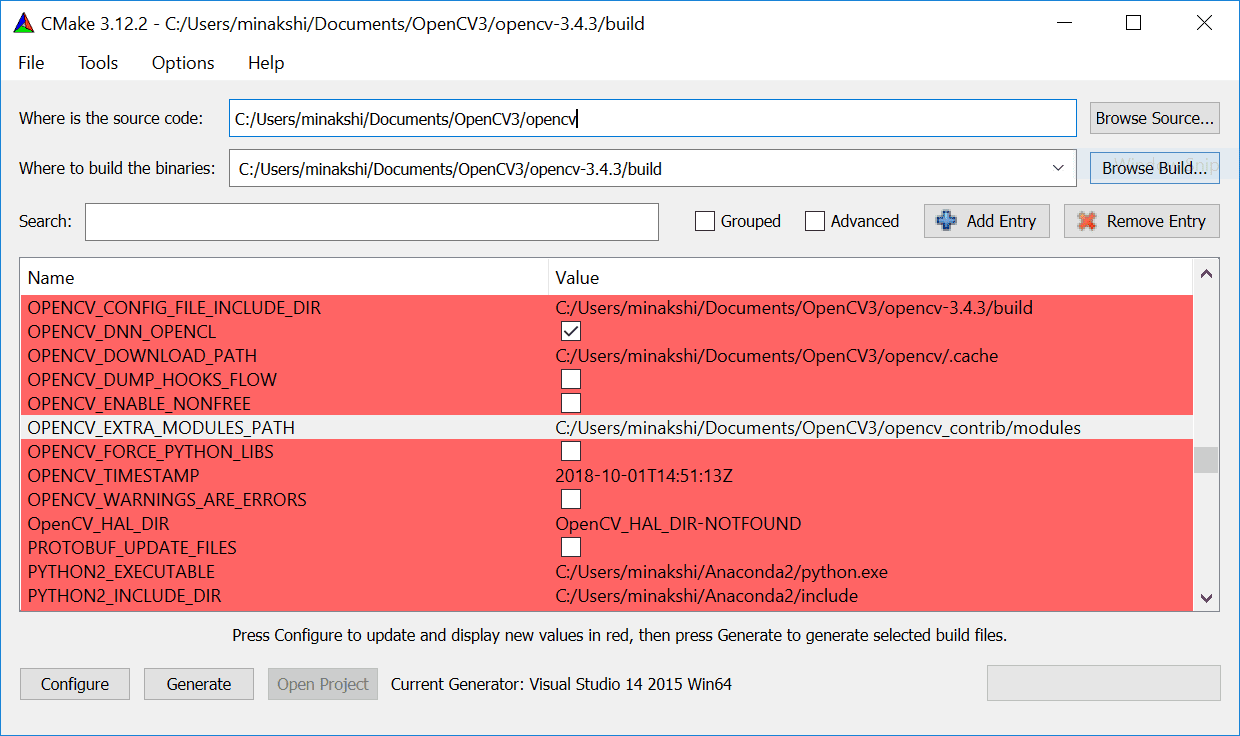Click the Generate button
Image resolution: width=1240 pixels, height=736 pixels.
pyautogui.click(x=199, y=684)
